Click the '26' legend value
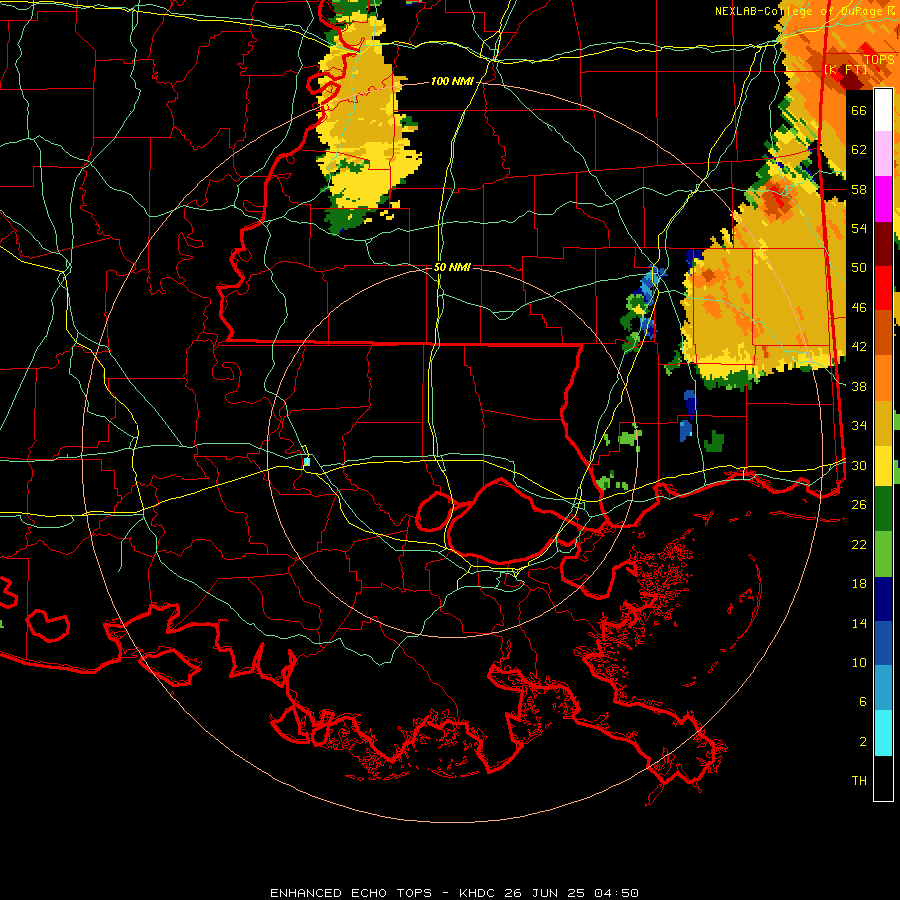Image resolution: width=900 pixels, height=900 pixels. coord(859,505)
